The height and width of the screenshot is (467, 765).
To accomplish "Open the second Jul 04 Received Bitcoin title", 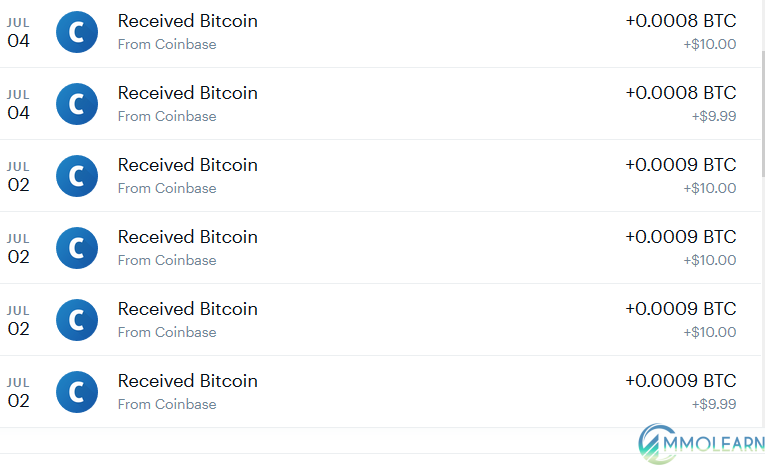I will pyautogui.click(x=187, y=93).
